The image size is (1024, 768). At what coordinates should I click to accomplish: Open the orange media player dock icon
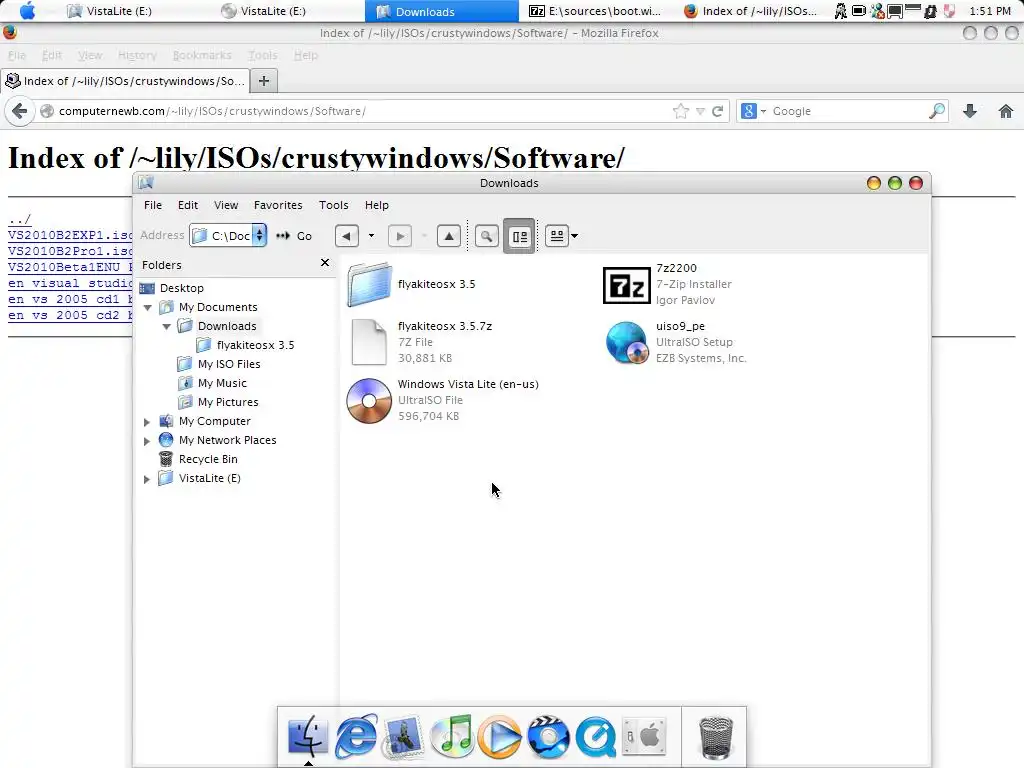[x=500, y=737]
